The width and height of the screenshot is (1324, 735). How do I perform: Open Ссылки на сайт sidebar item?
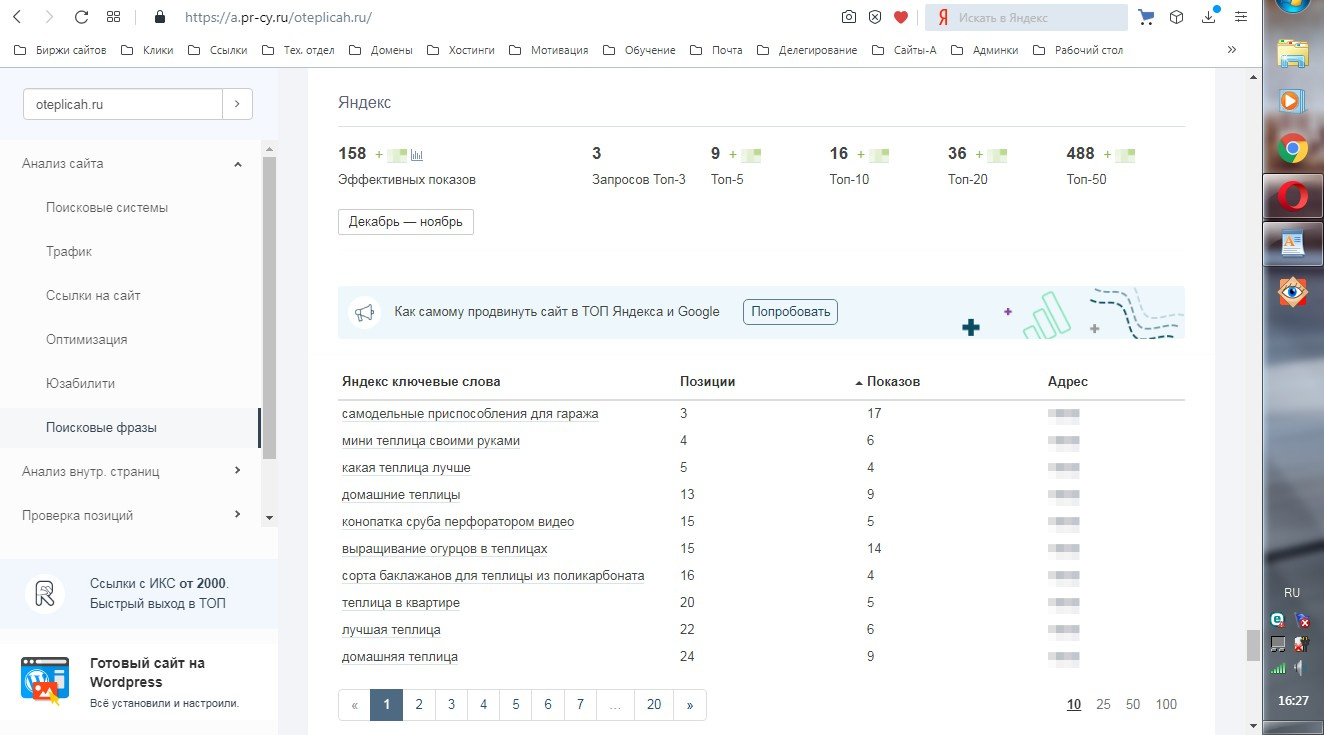click(x=93, y=296)
